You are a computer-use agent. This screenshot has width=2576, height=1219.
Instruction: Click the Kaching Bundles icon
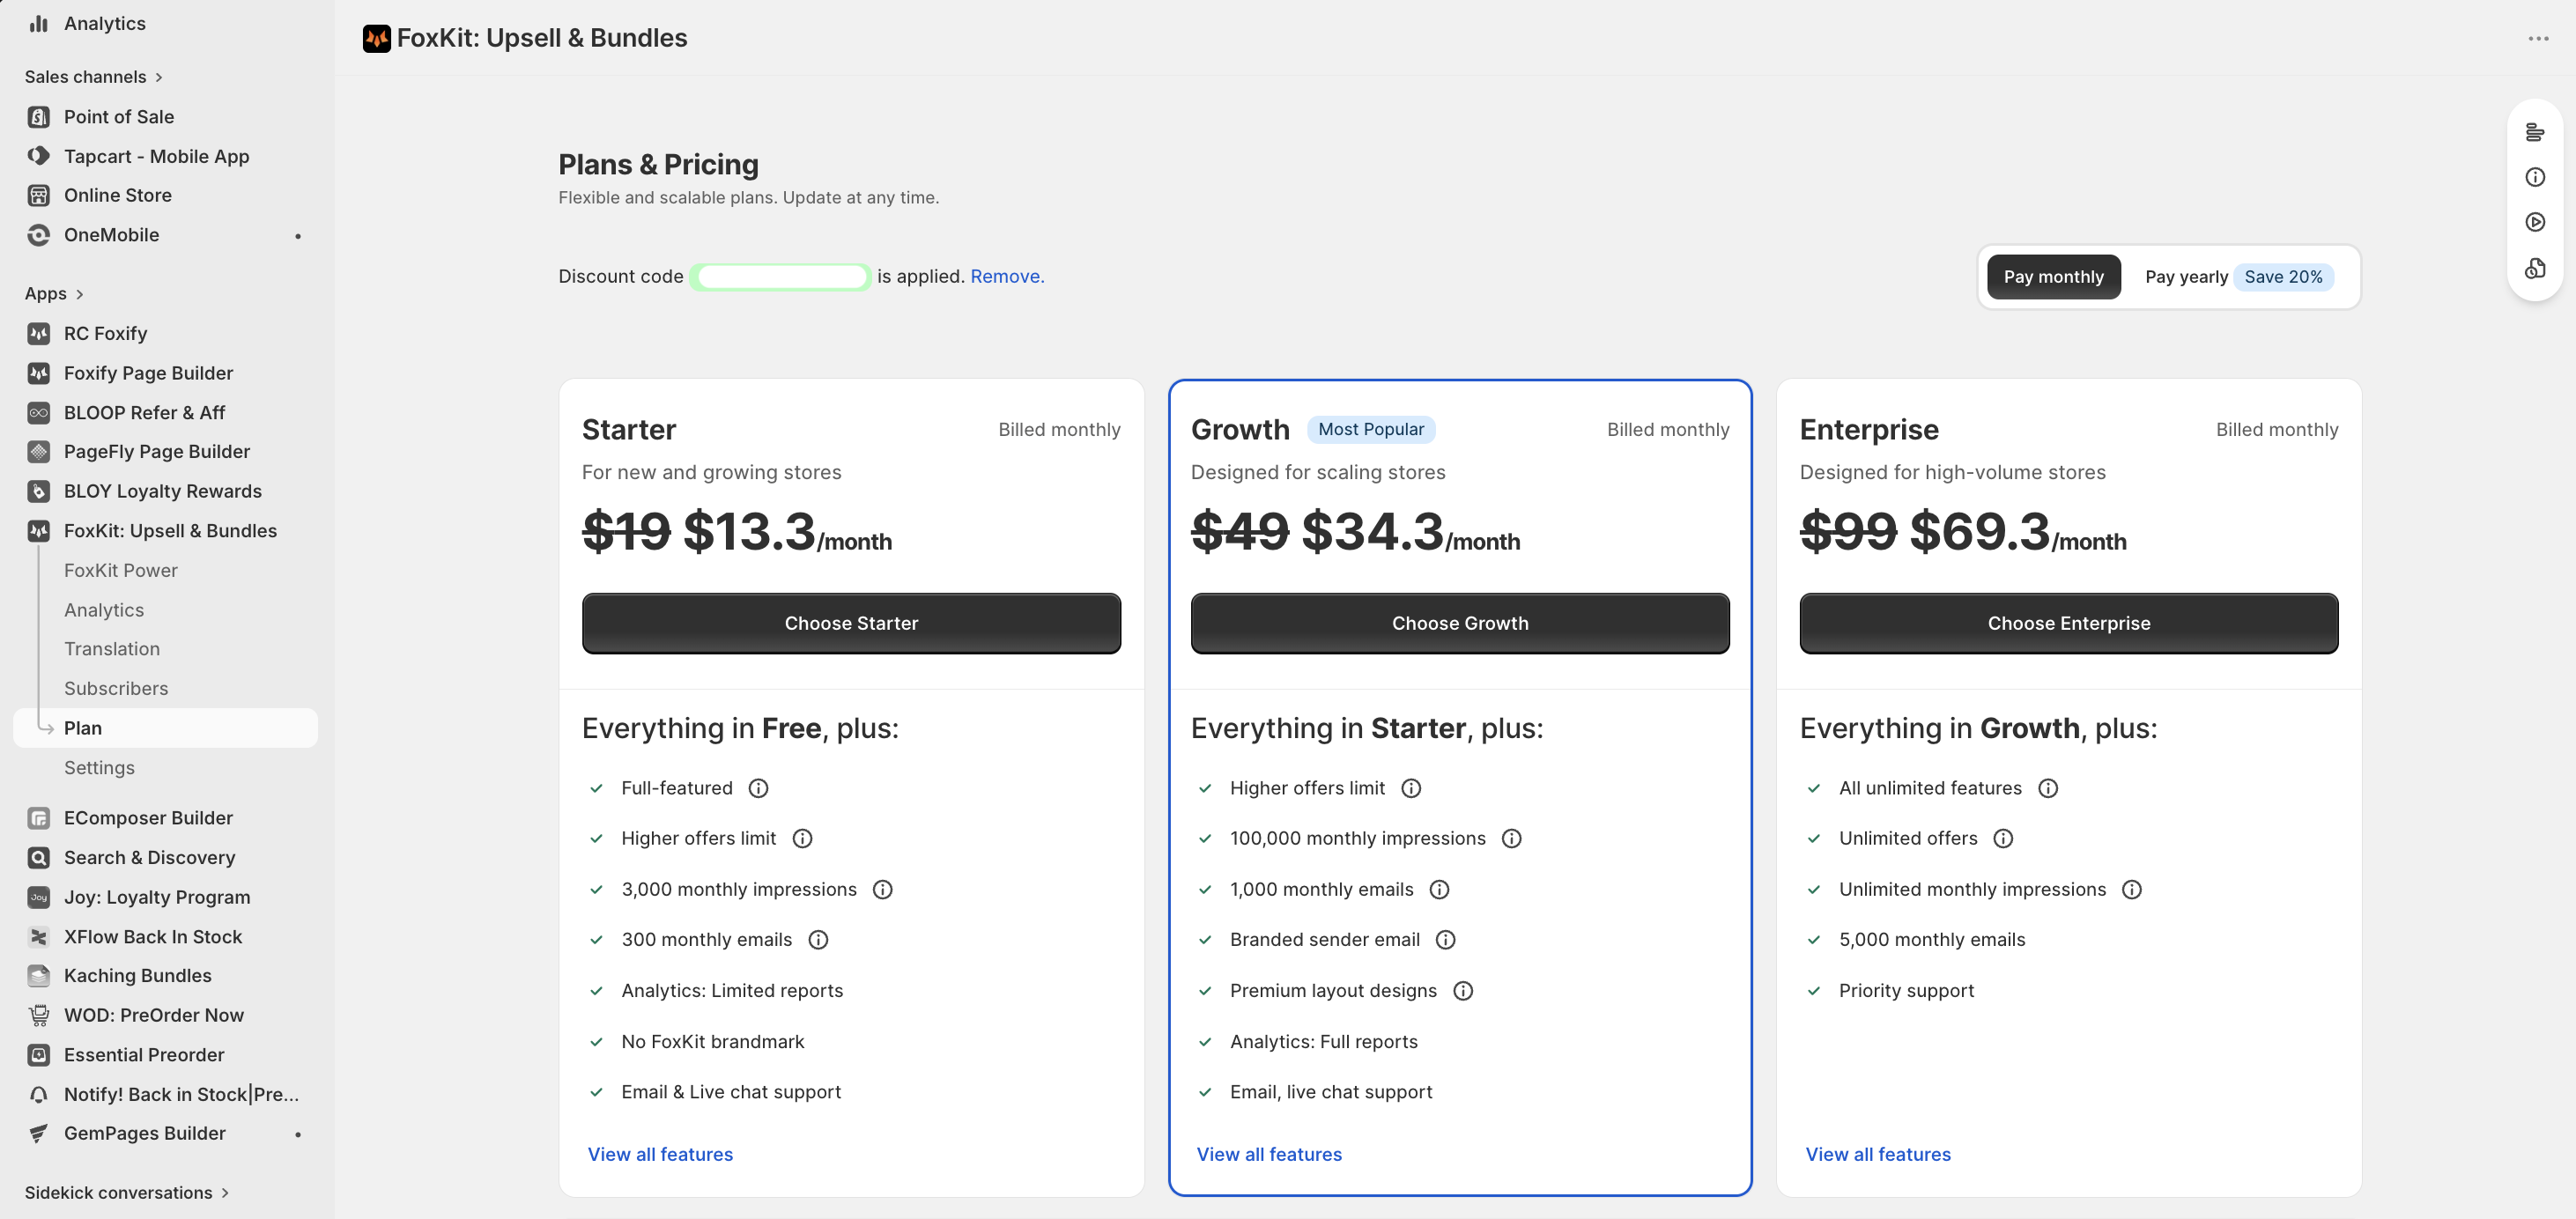point(39,976)
